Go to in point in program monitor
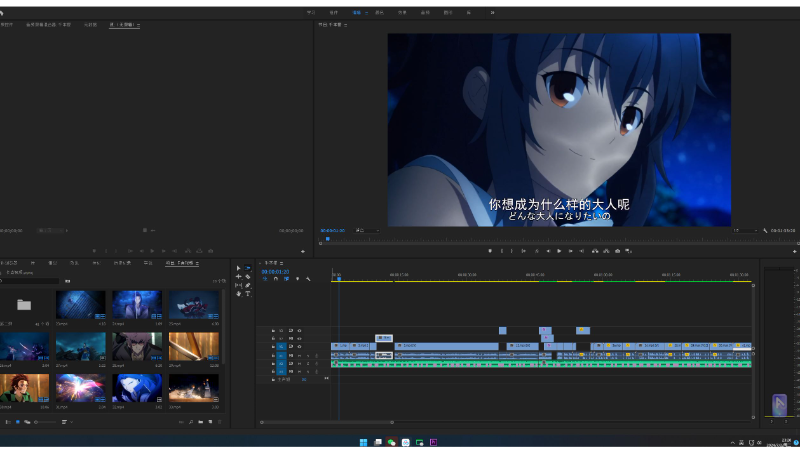The image size is (800, 453). pos(523,251)
